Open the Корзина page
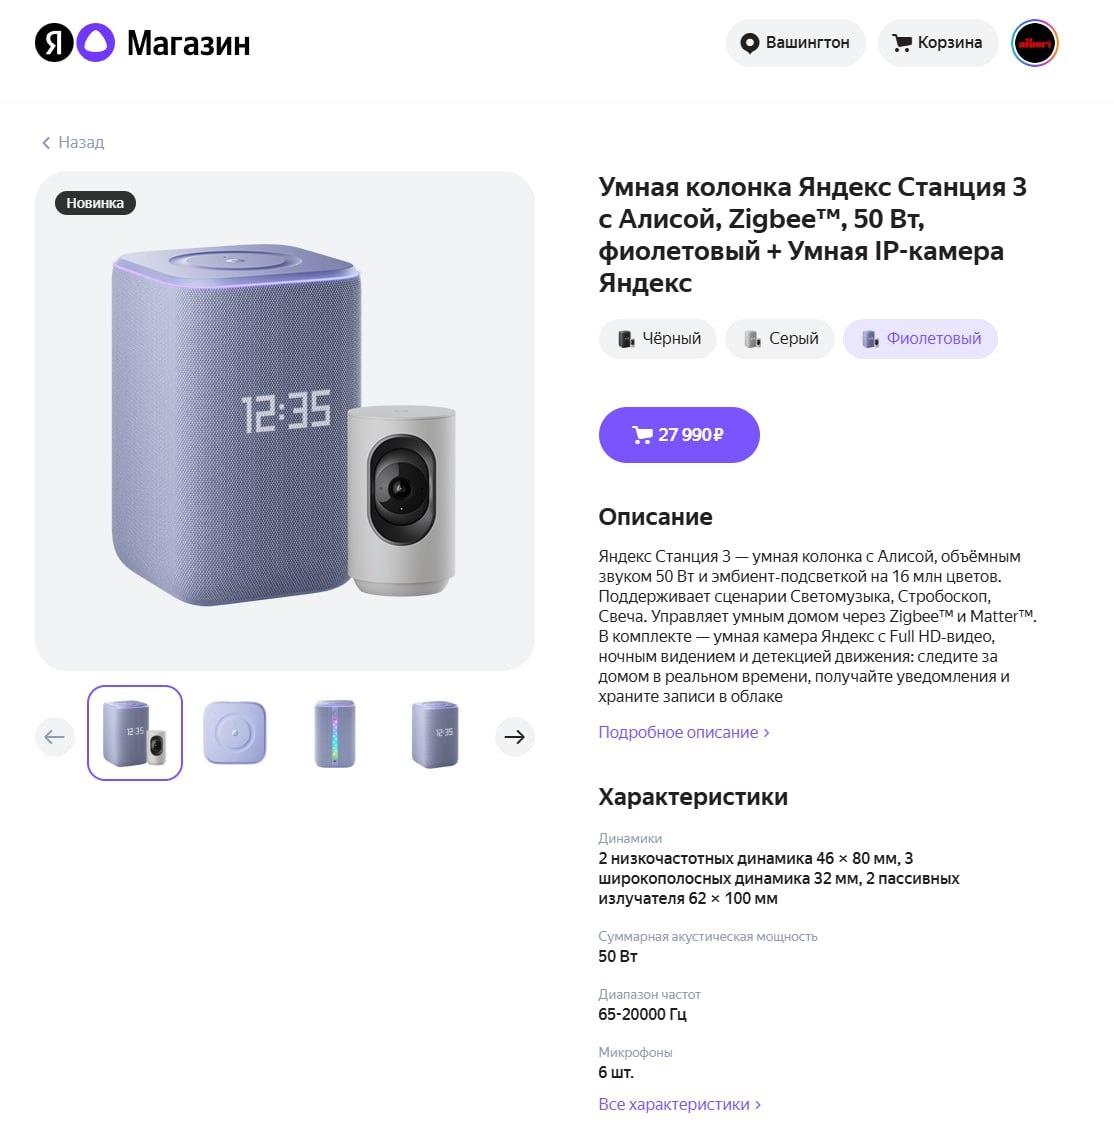The width and height of the screenshot is (1114, 1131). point(938,43)
